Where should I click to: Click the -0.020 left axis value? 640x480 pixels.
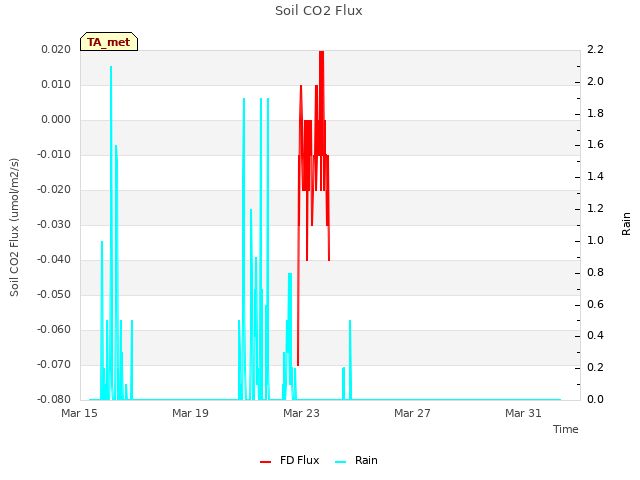54,190
